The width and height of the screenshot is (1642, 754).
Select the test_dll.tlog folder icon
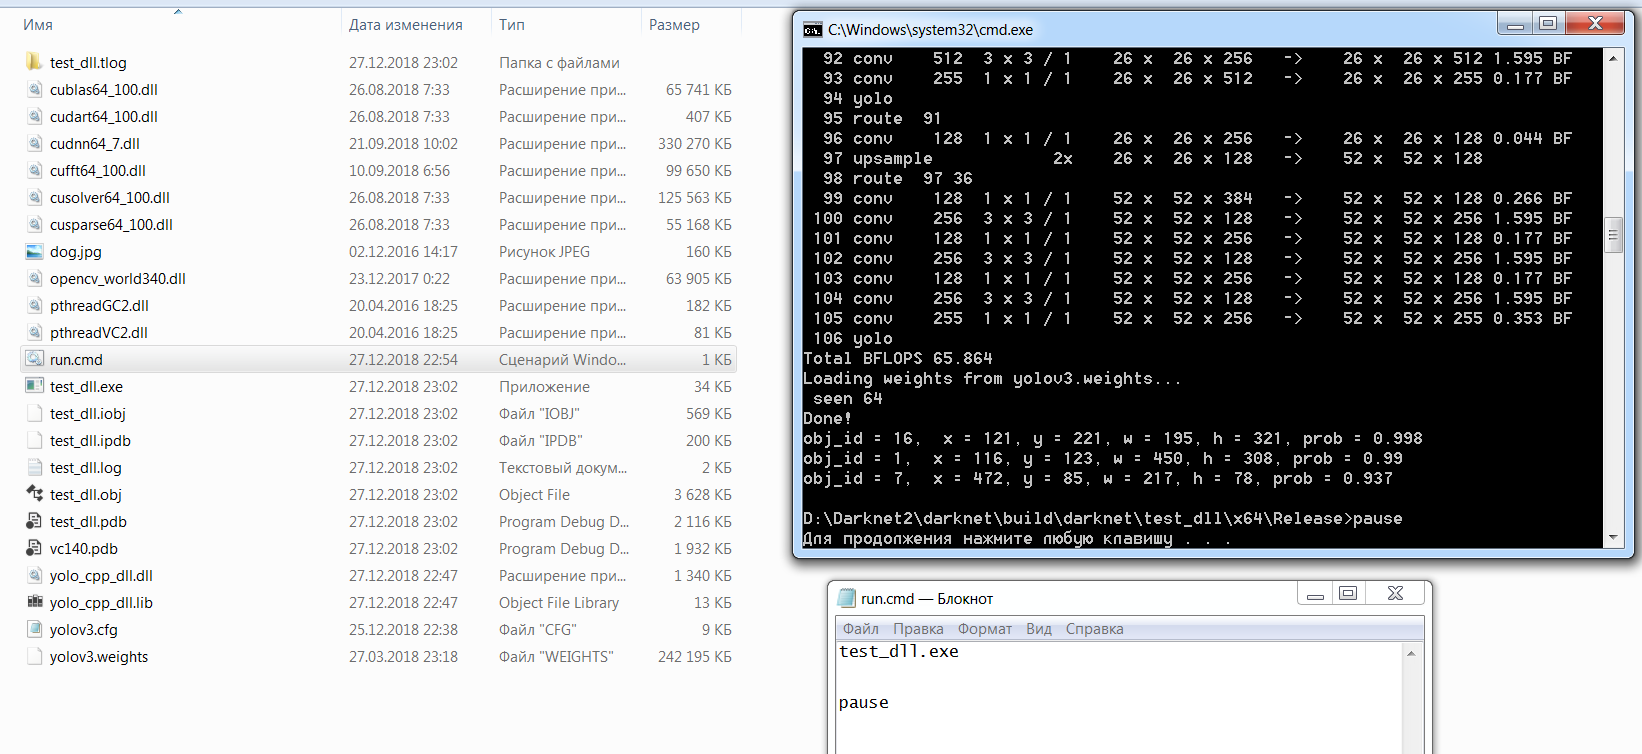coord(34,62)
